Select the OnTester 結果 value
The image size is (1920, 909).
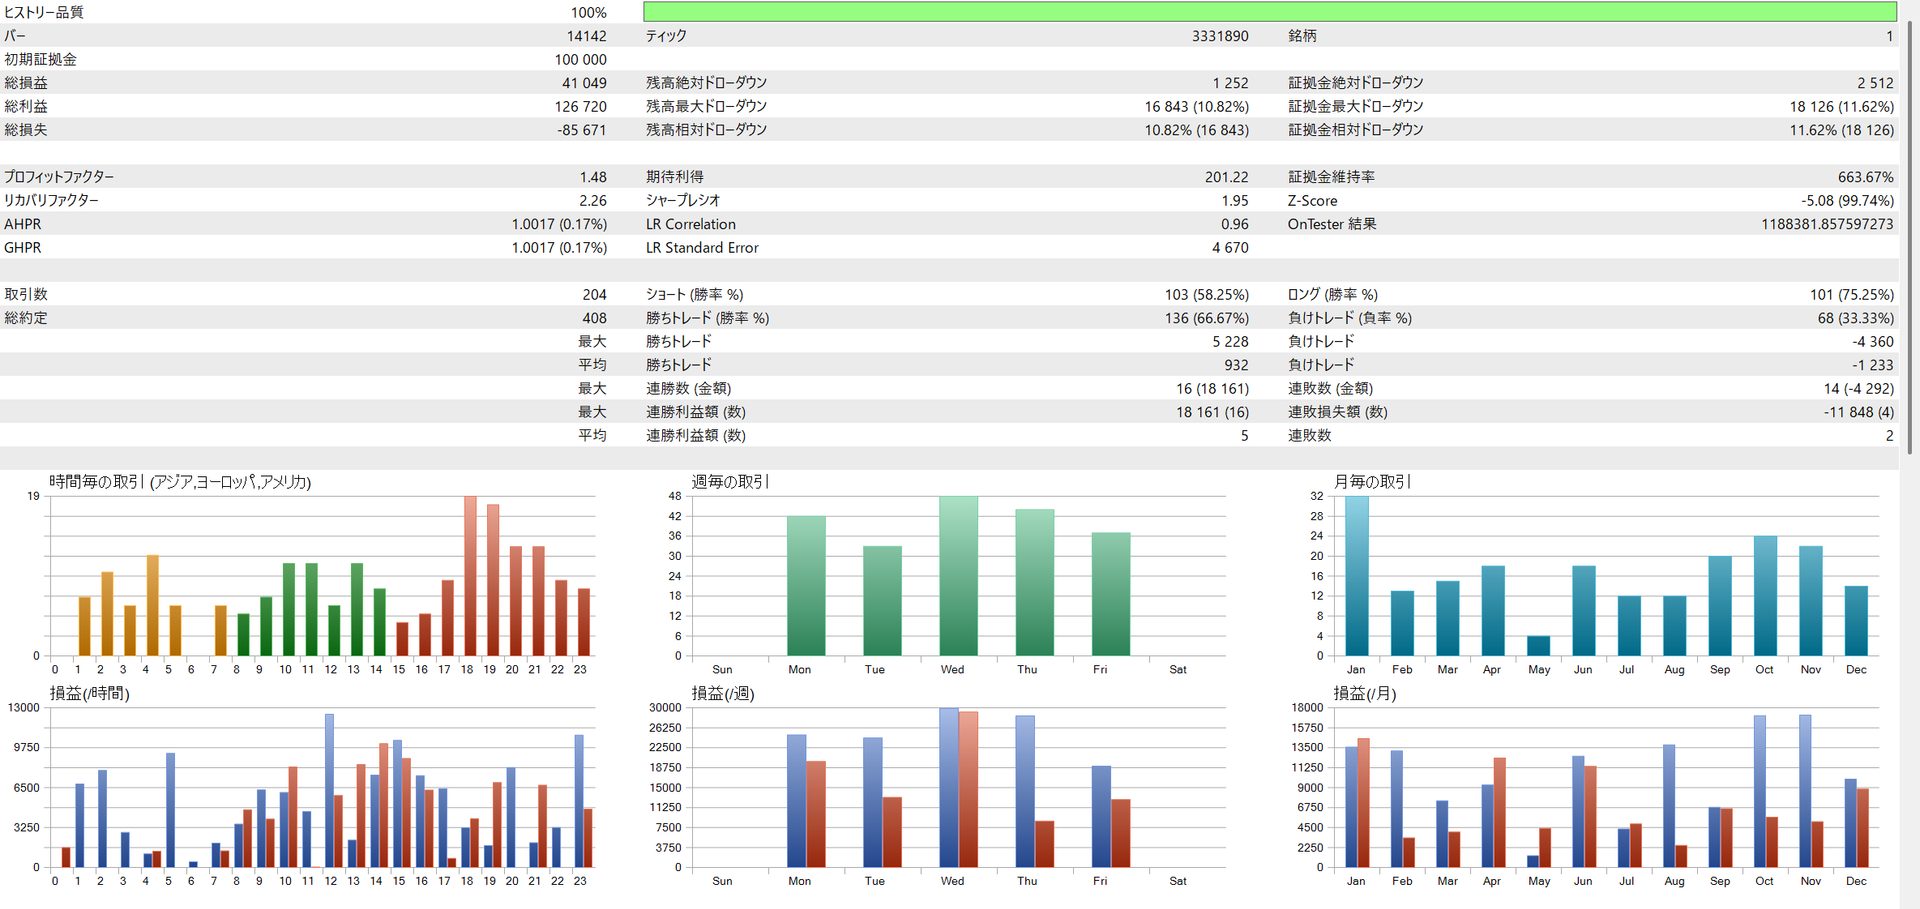[1826, 225]
